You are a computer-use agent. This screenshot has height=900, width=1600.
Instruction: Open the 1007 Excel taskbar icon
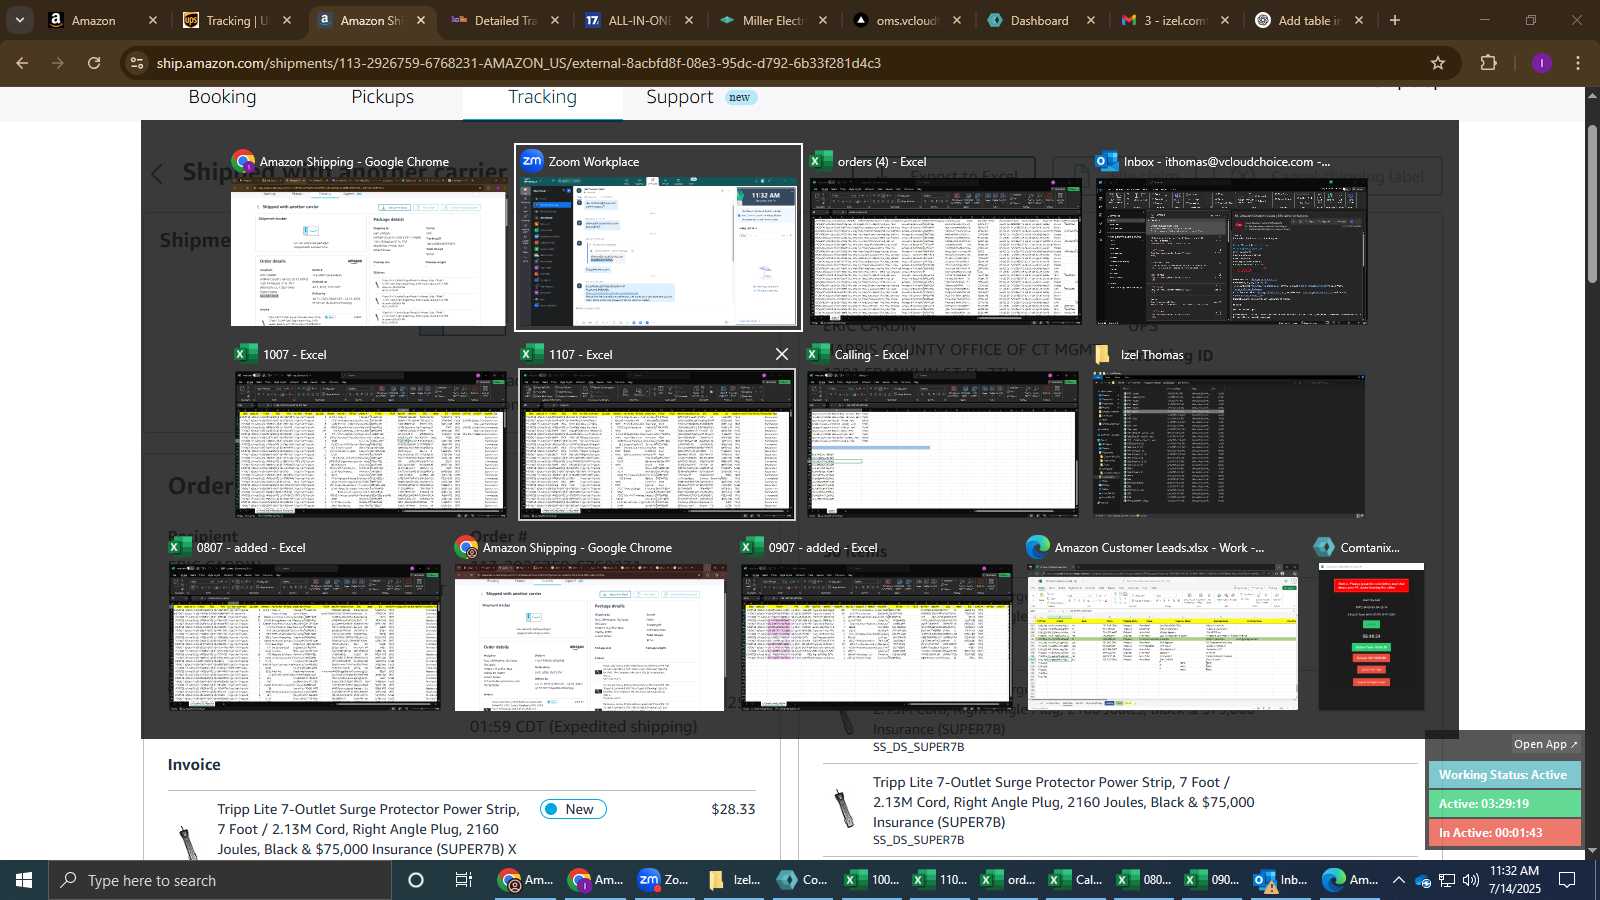(871, 880)
